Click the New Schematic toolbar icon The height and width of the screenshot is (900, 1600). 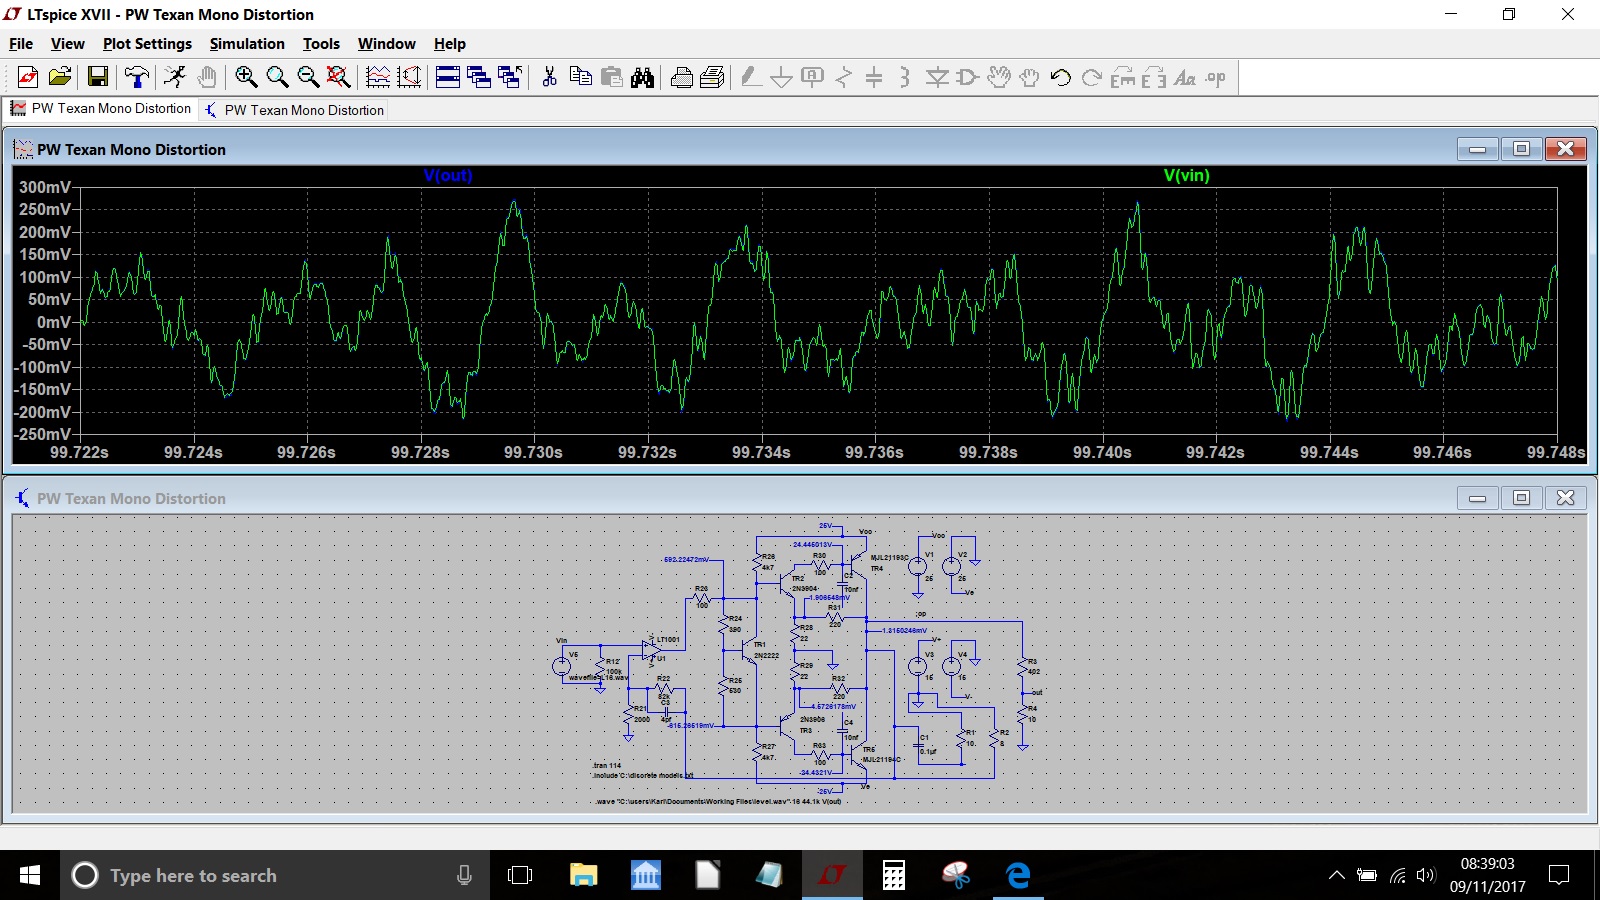28,77
